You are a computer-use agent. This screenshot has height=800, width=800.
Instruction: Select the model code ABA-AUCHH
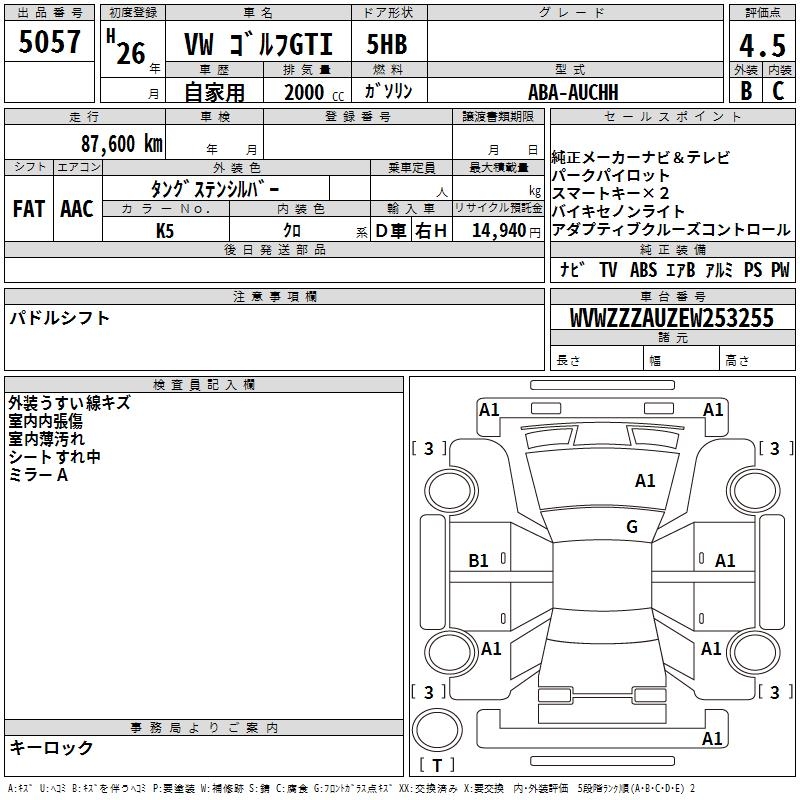pyautogui.click(x=573, y=92)
